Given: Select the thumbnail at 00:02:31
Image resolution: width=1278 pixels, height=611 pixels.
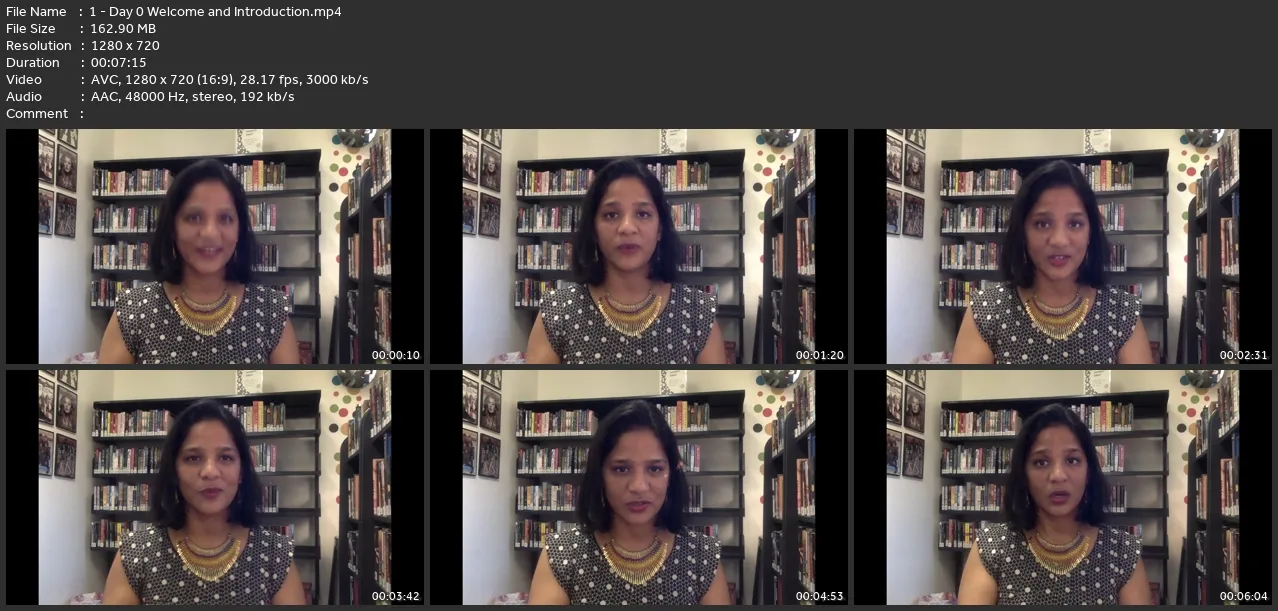Looking at the screenshot, I should tap(1062, 246).
